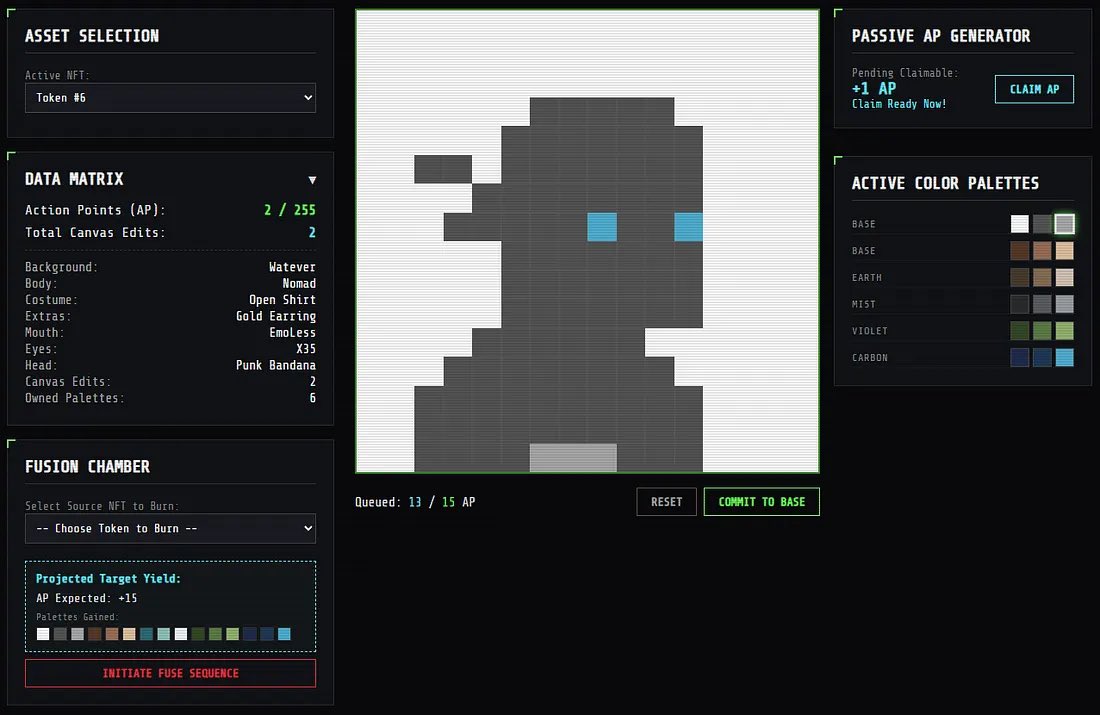This screenshot has width=1100, height=715.
Task: Select the middle gray MIST swatch
Action: tap(1042, 304)
